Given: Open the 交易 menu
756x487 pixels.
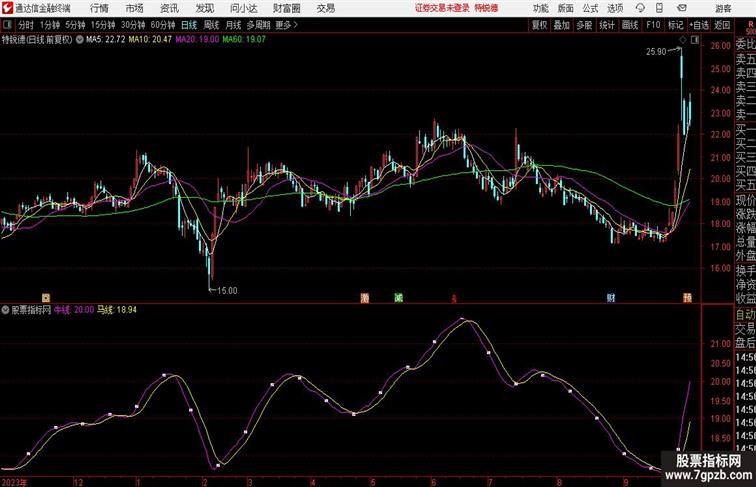Looking at the screenshot, I should point(326,8).
